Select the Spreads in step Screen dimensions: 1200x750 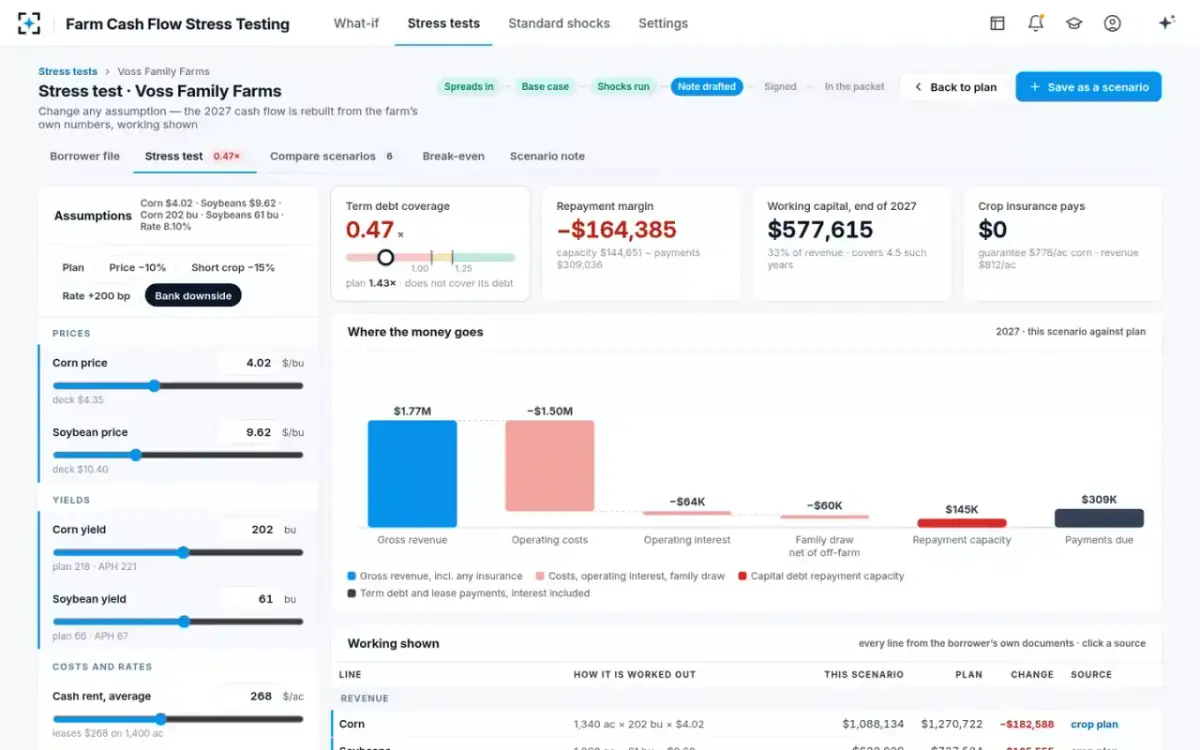(x=469, y=87)
